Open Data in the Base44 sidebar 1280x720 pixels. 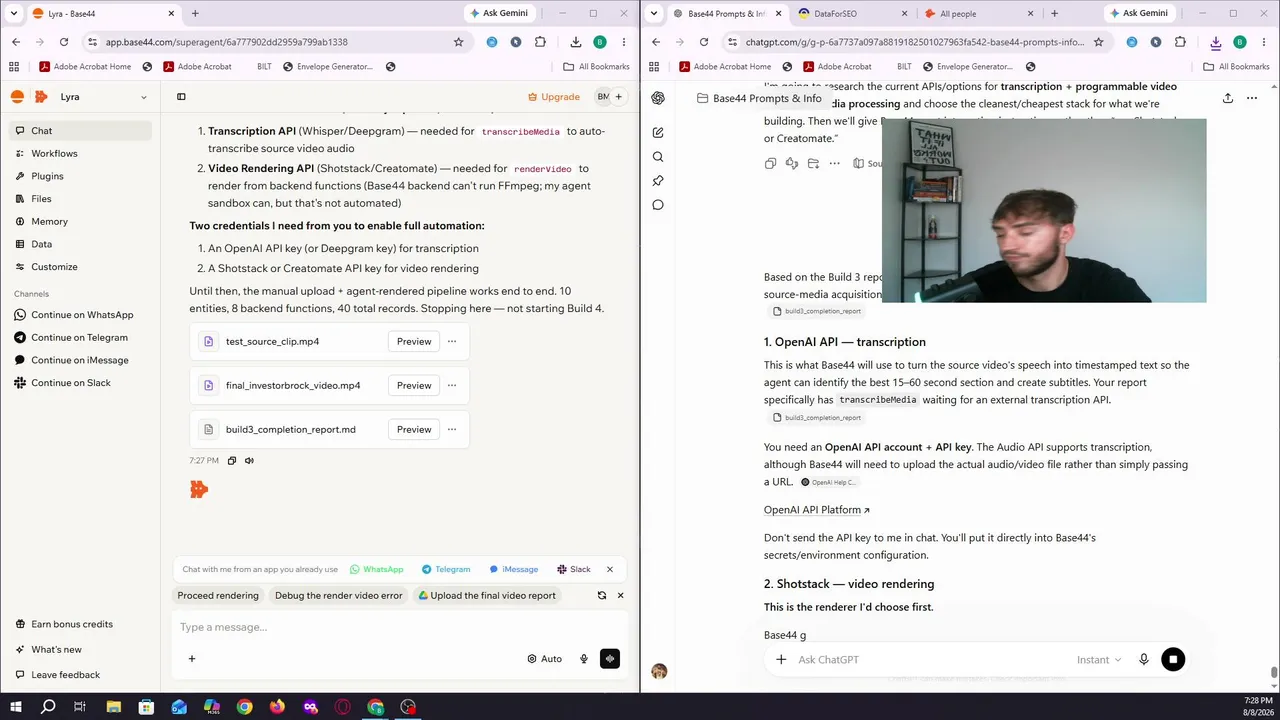[80, 244]
